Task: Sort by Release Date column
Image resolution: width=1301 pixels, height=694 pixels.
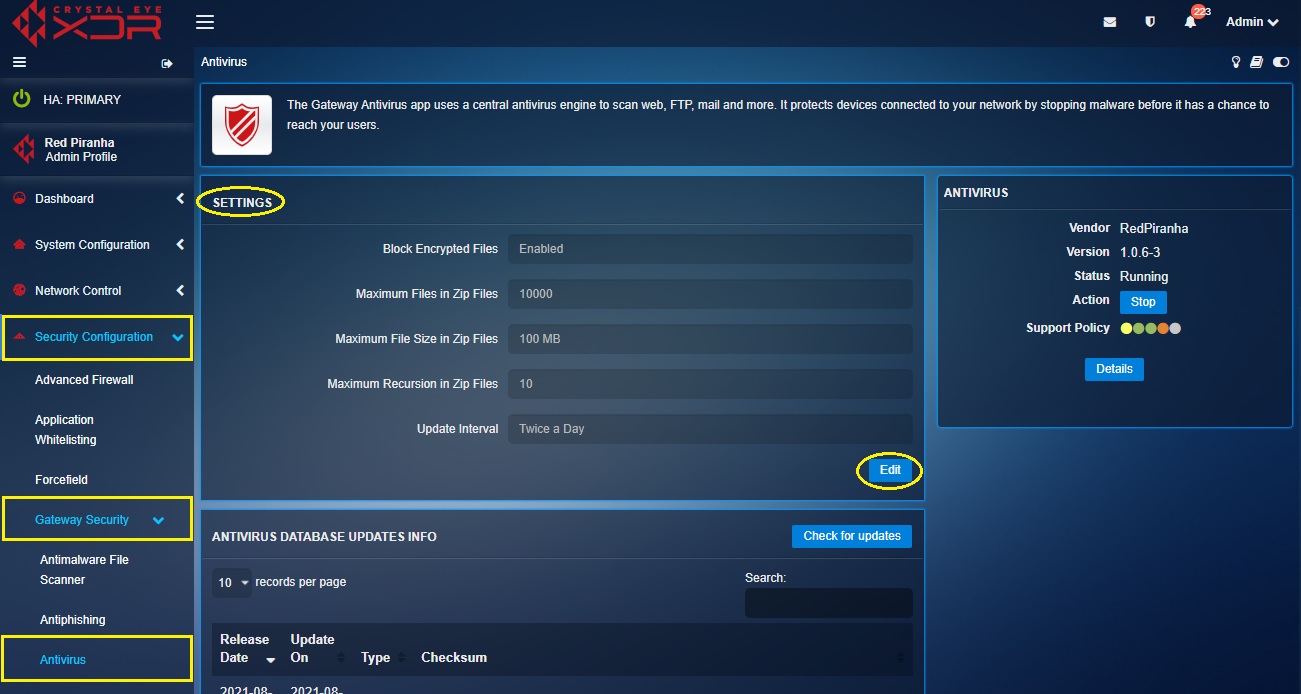Action: pos(247,649)
